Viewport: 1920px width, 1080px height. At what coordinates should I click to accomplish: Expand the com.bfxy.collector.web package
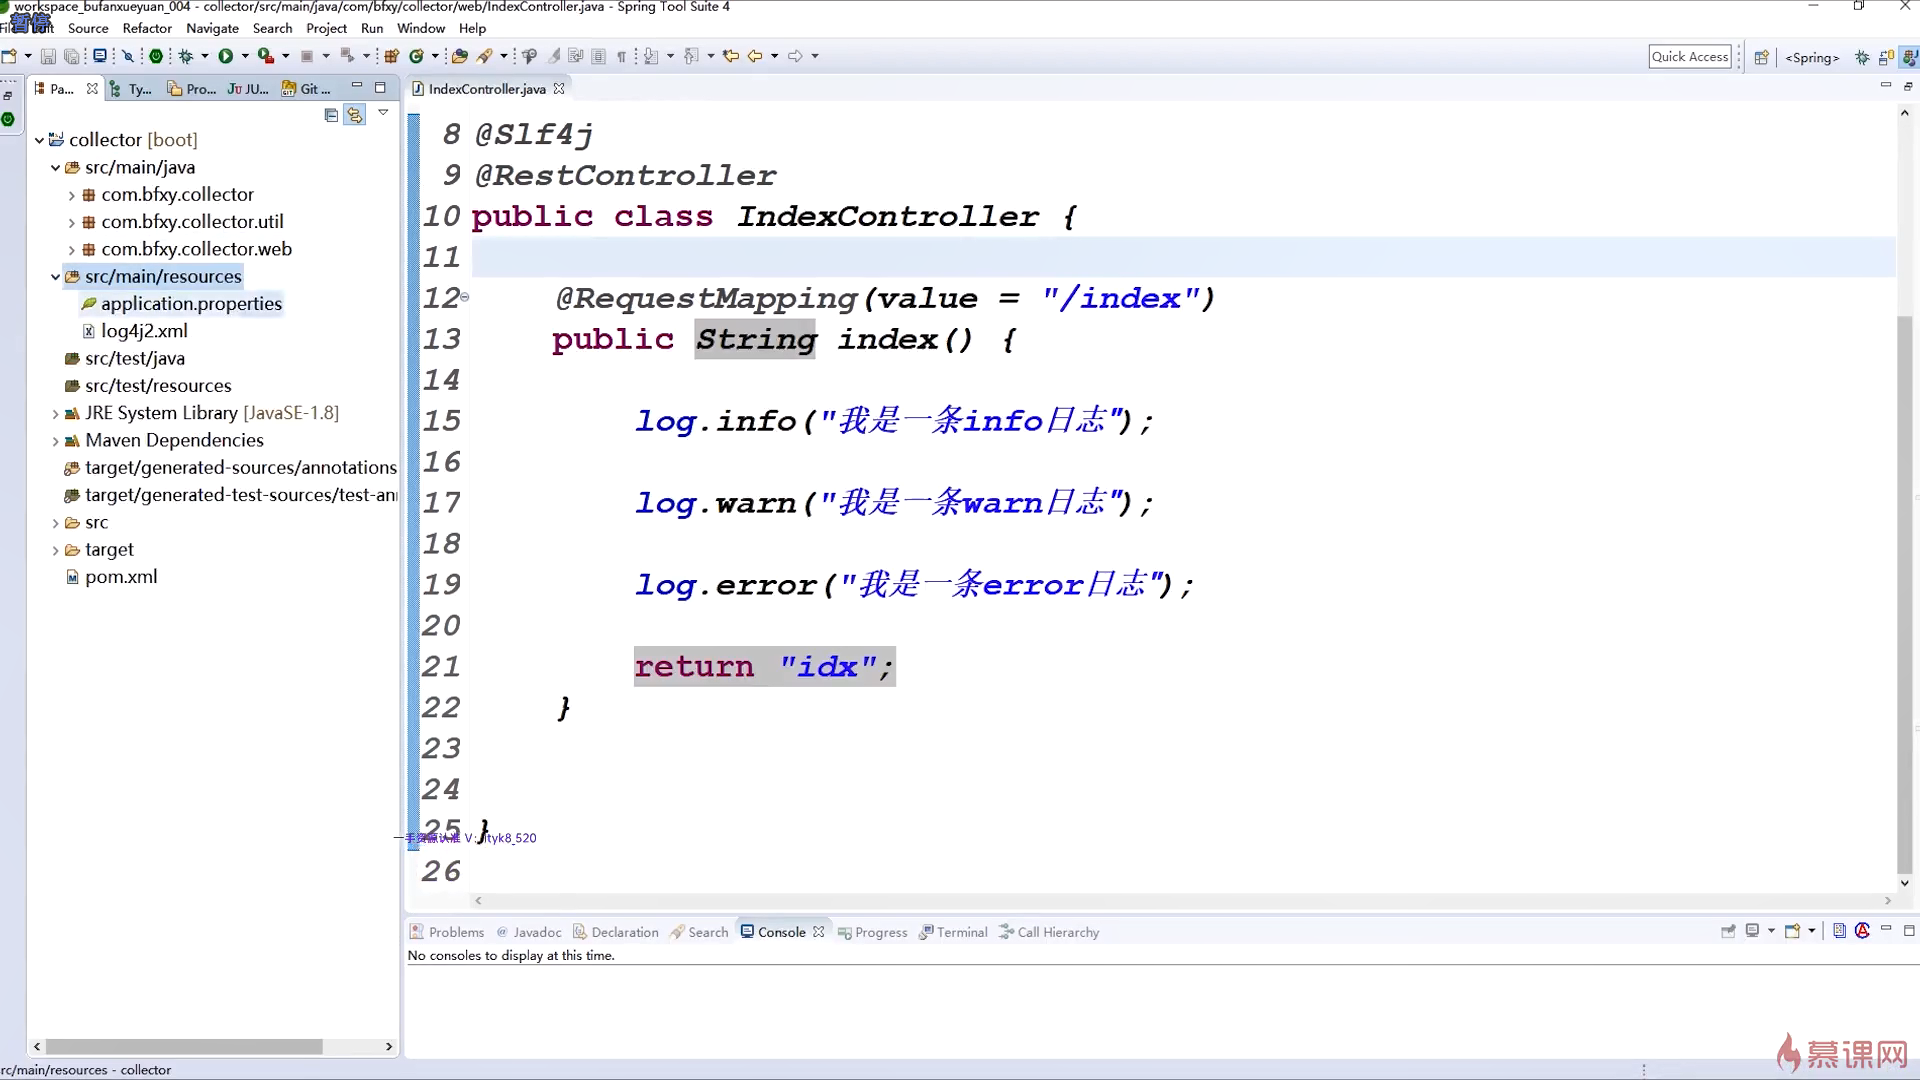point(71,250)
